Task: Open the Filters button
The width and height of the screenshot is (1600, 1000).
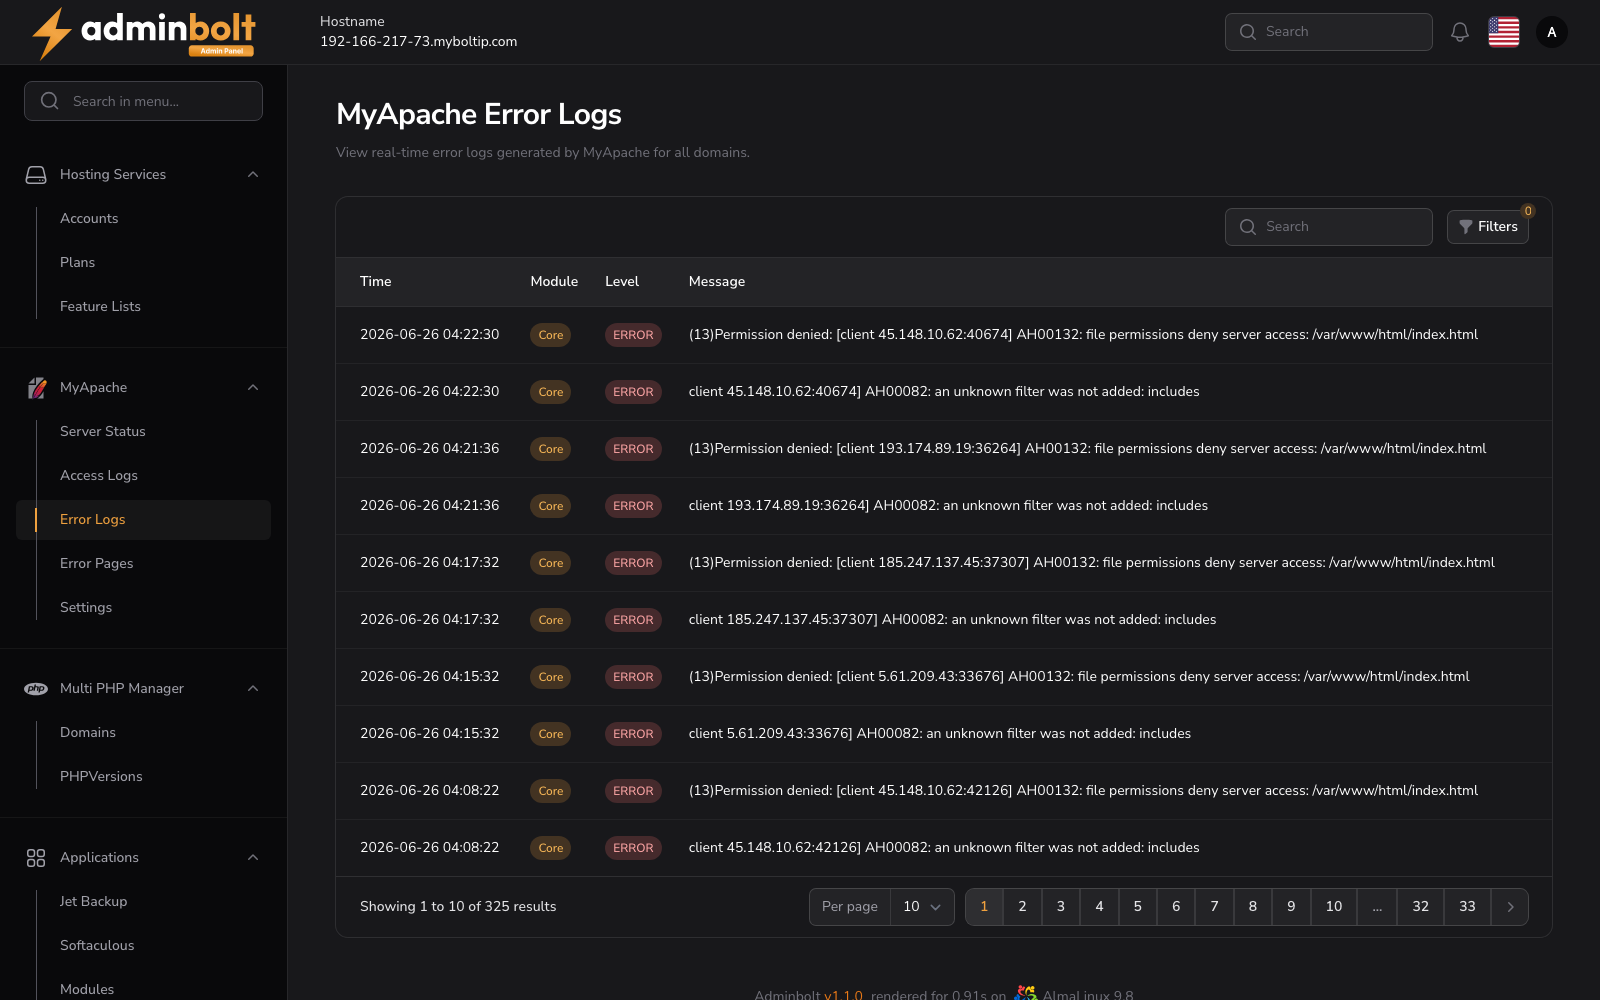Action: point(1488,227)
